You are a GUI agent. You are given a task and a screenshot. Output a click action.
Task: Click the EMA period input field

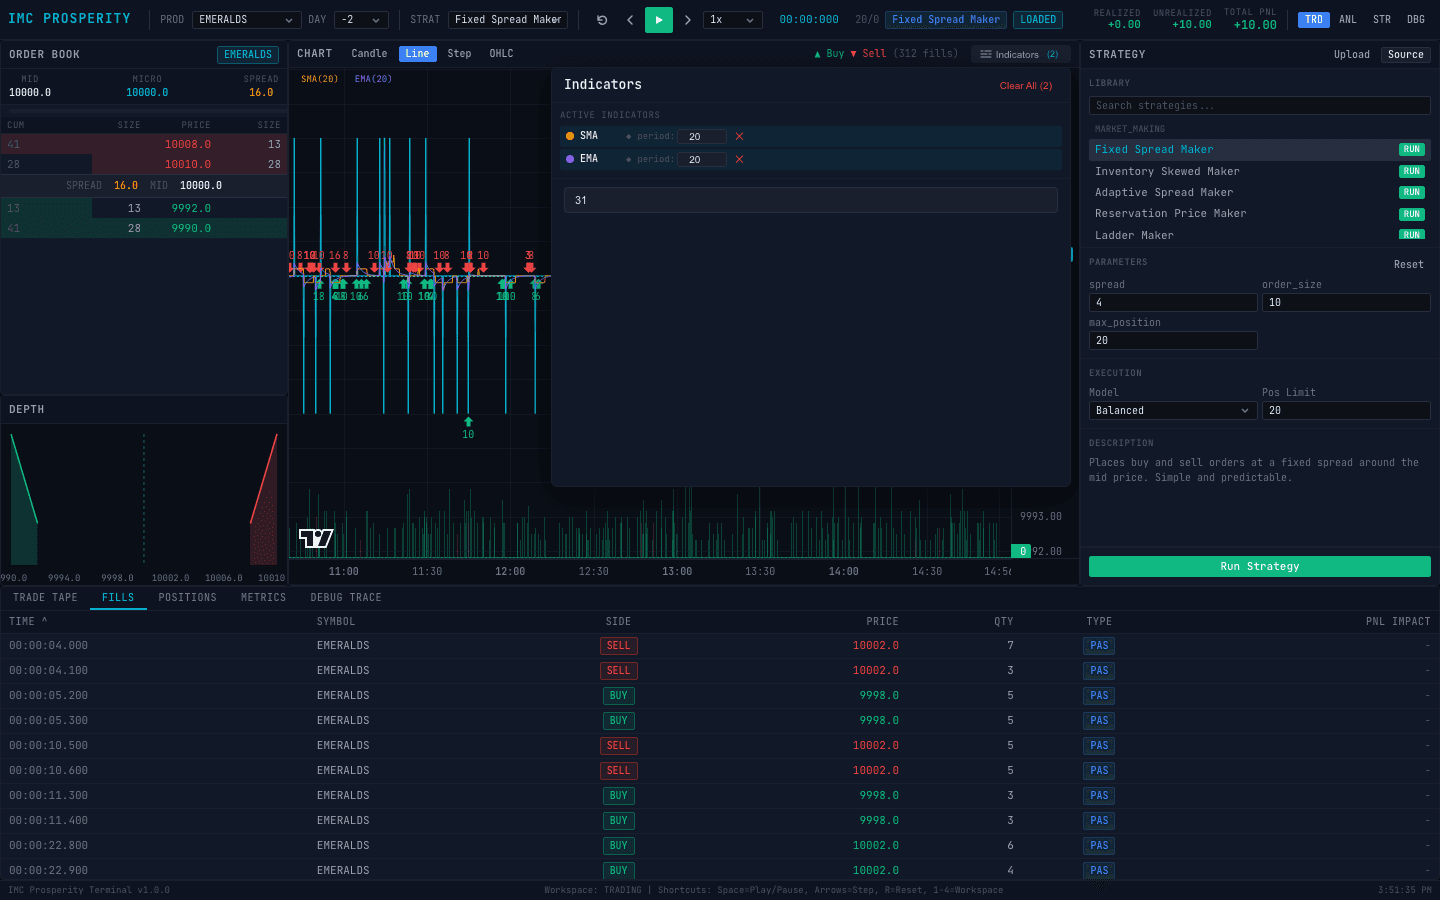(702, 159)
